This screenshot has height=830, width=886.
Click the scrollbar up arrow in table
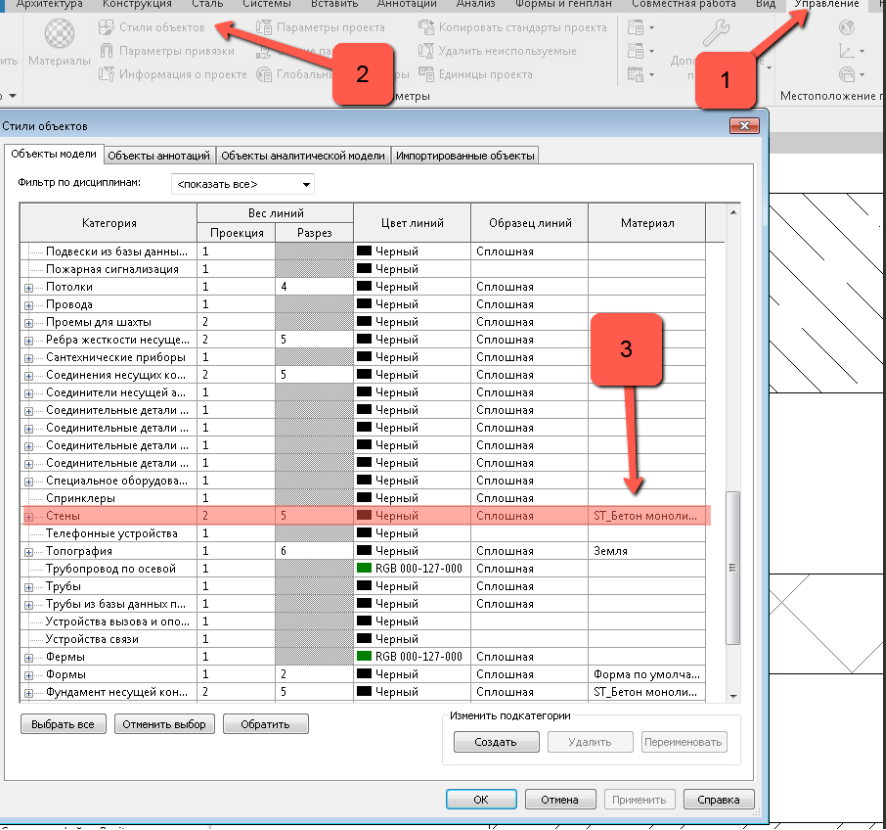[x=733, y=212]
